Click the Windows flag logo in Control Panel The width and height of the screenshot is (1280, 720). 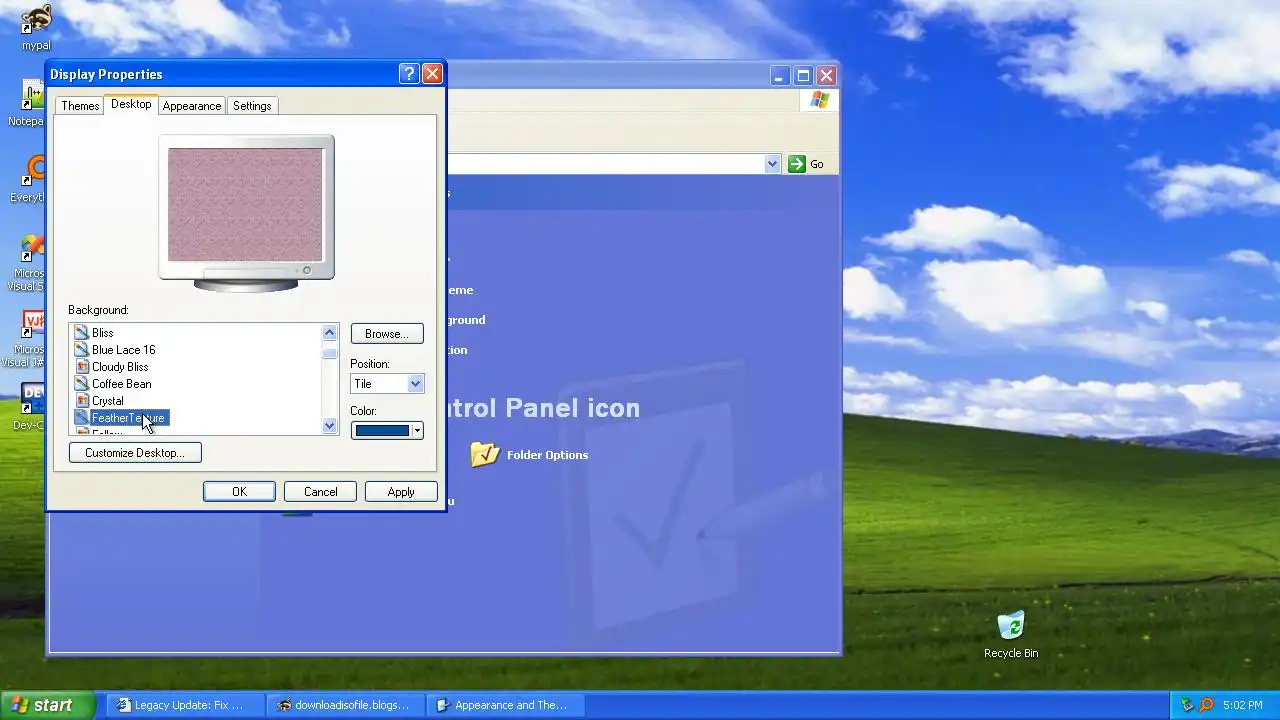pyautogui.click(x=820, y=100)
